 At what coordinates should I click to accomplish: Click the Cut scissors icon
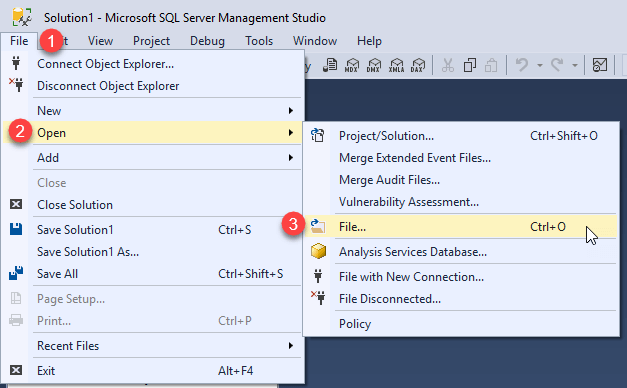pyautogui.click(x=447, y=65)
